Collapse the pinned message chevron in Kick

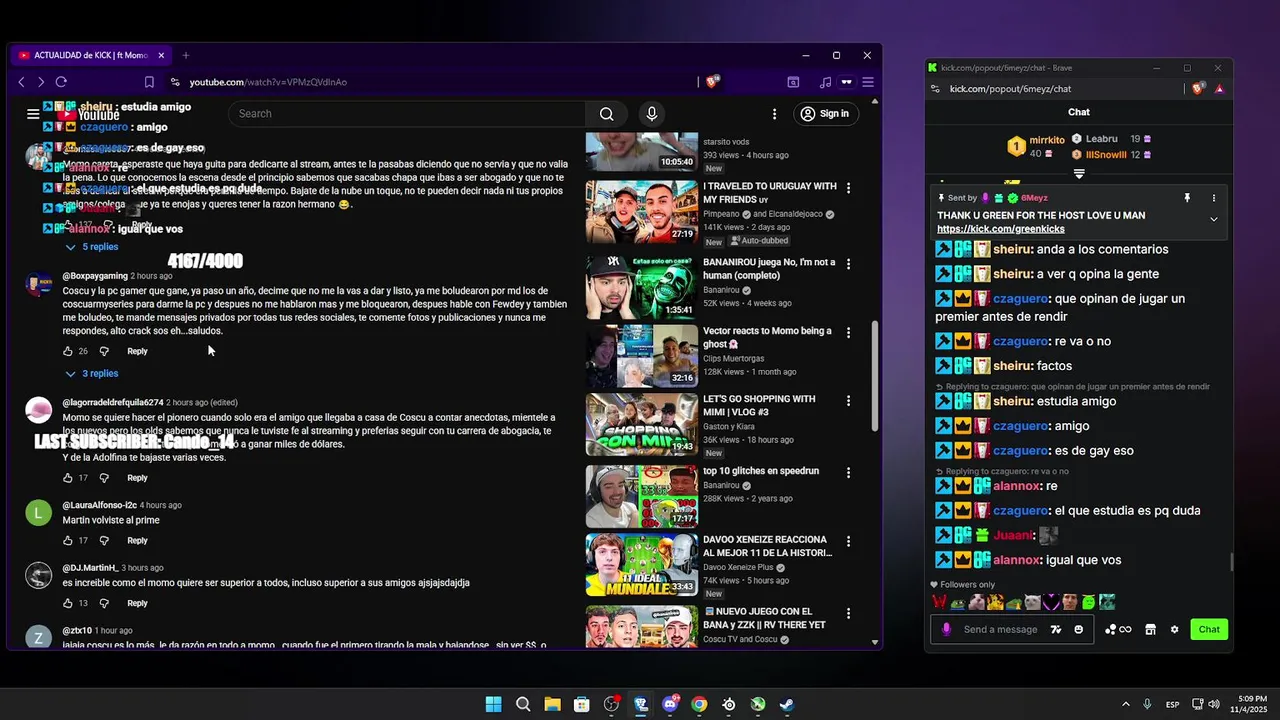tap(1214, 219)
